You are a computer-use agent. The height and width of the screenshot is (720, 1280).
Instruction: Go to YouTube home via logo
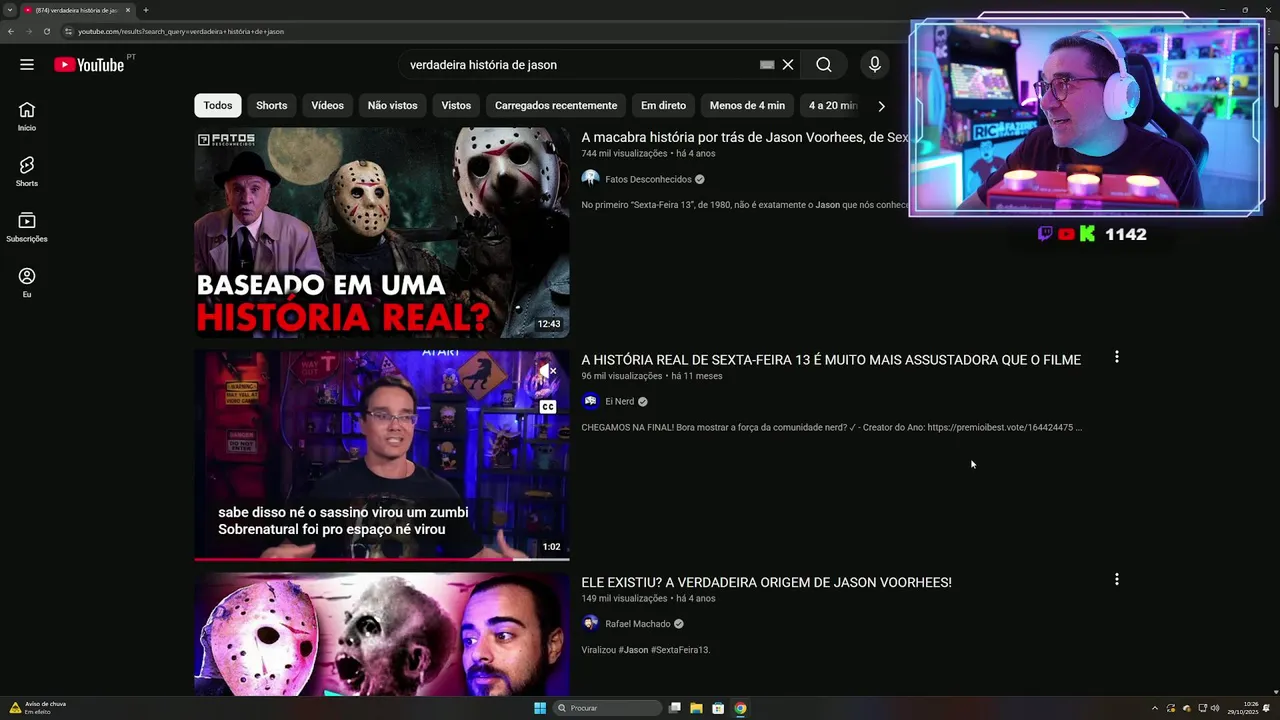coord(90,65)
